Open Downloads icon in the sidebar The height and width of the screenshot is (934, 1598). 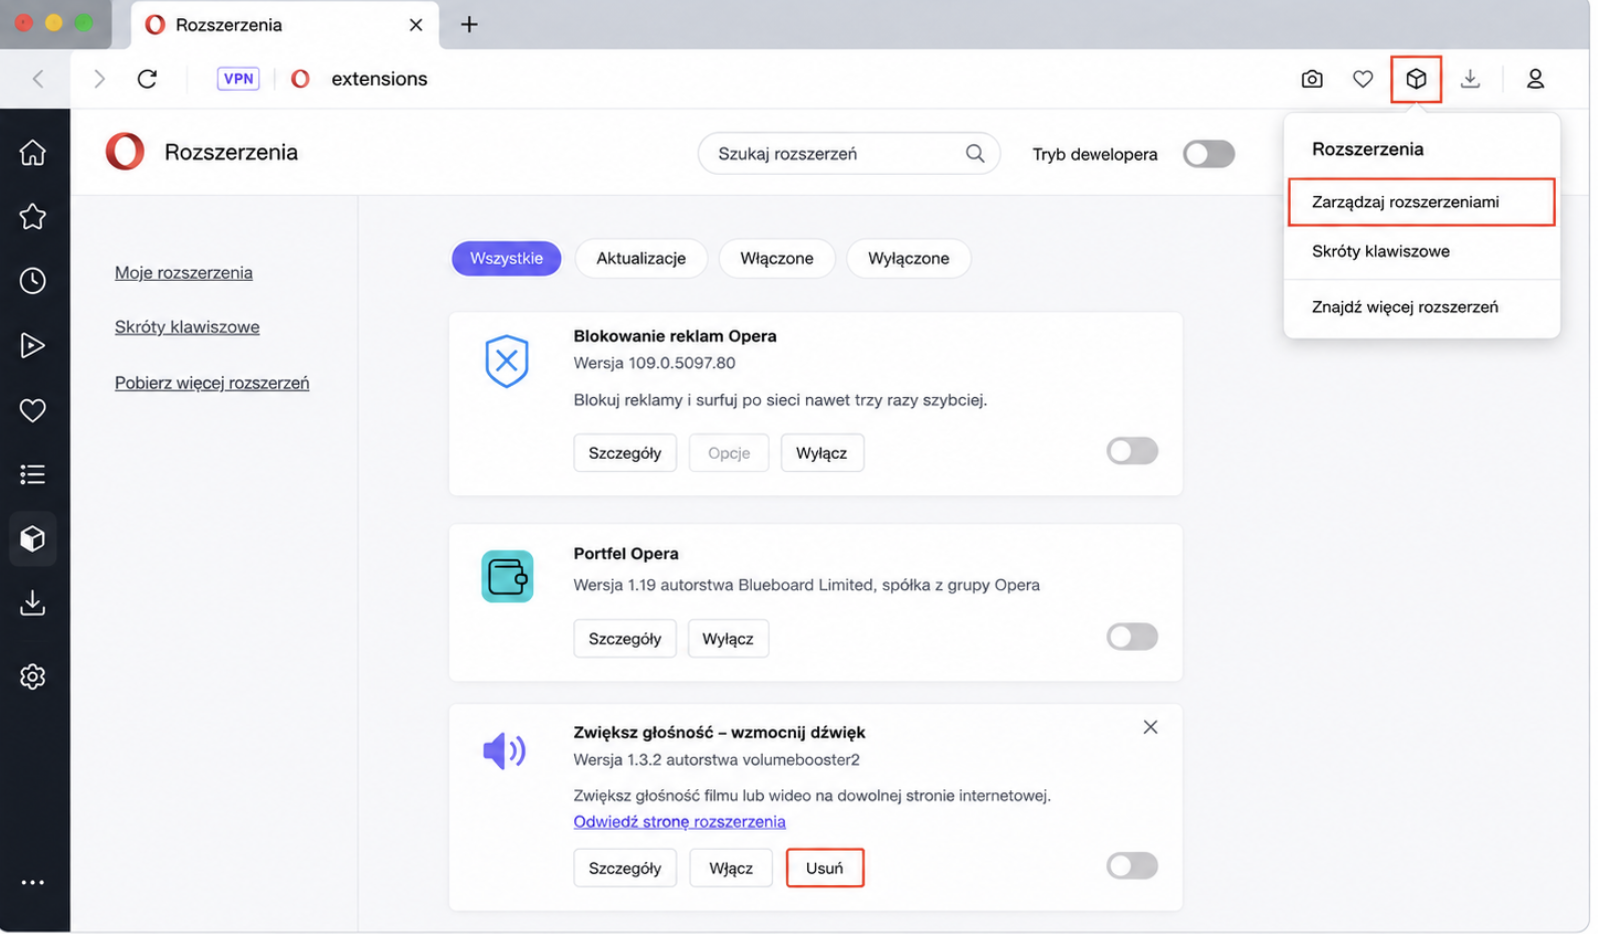coord(33,603)
